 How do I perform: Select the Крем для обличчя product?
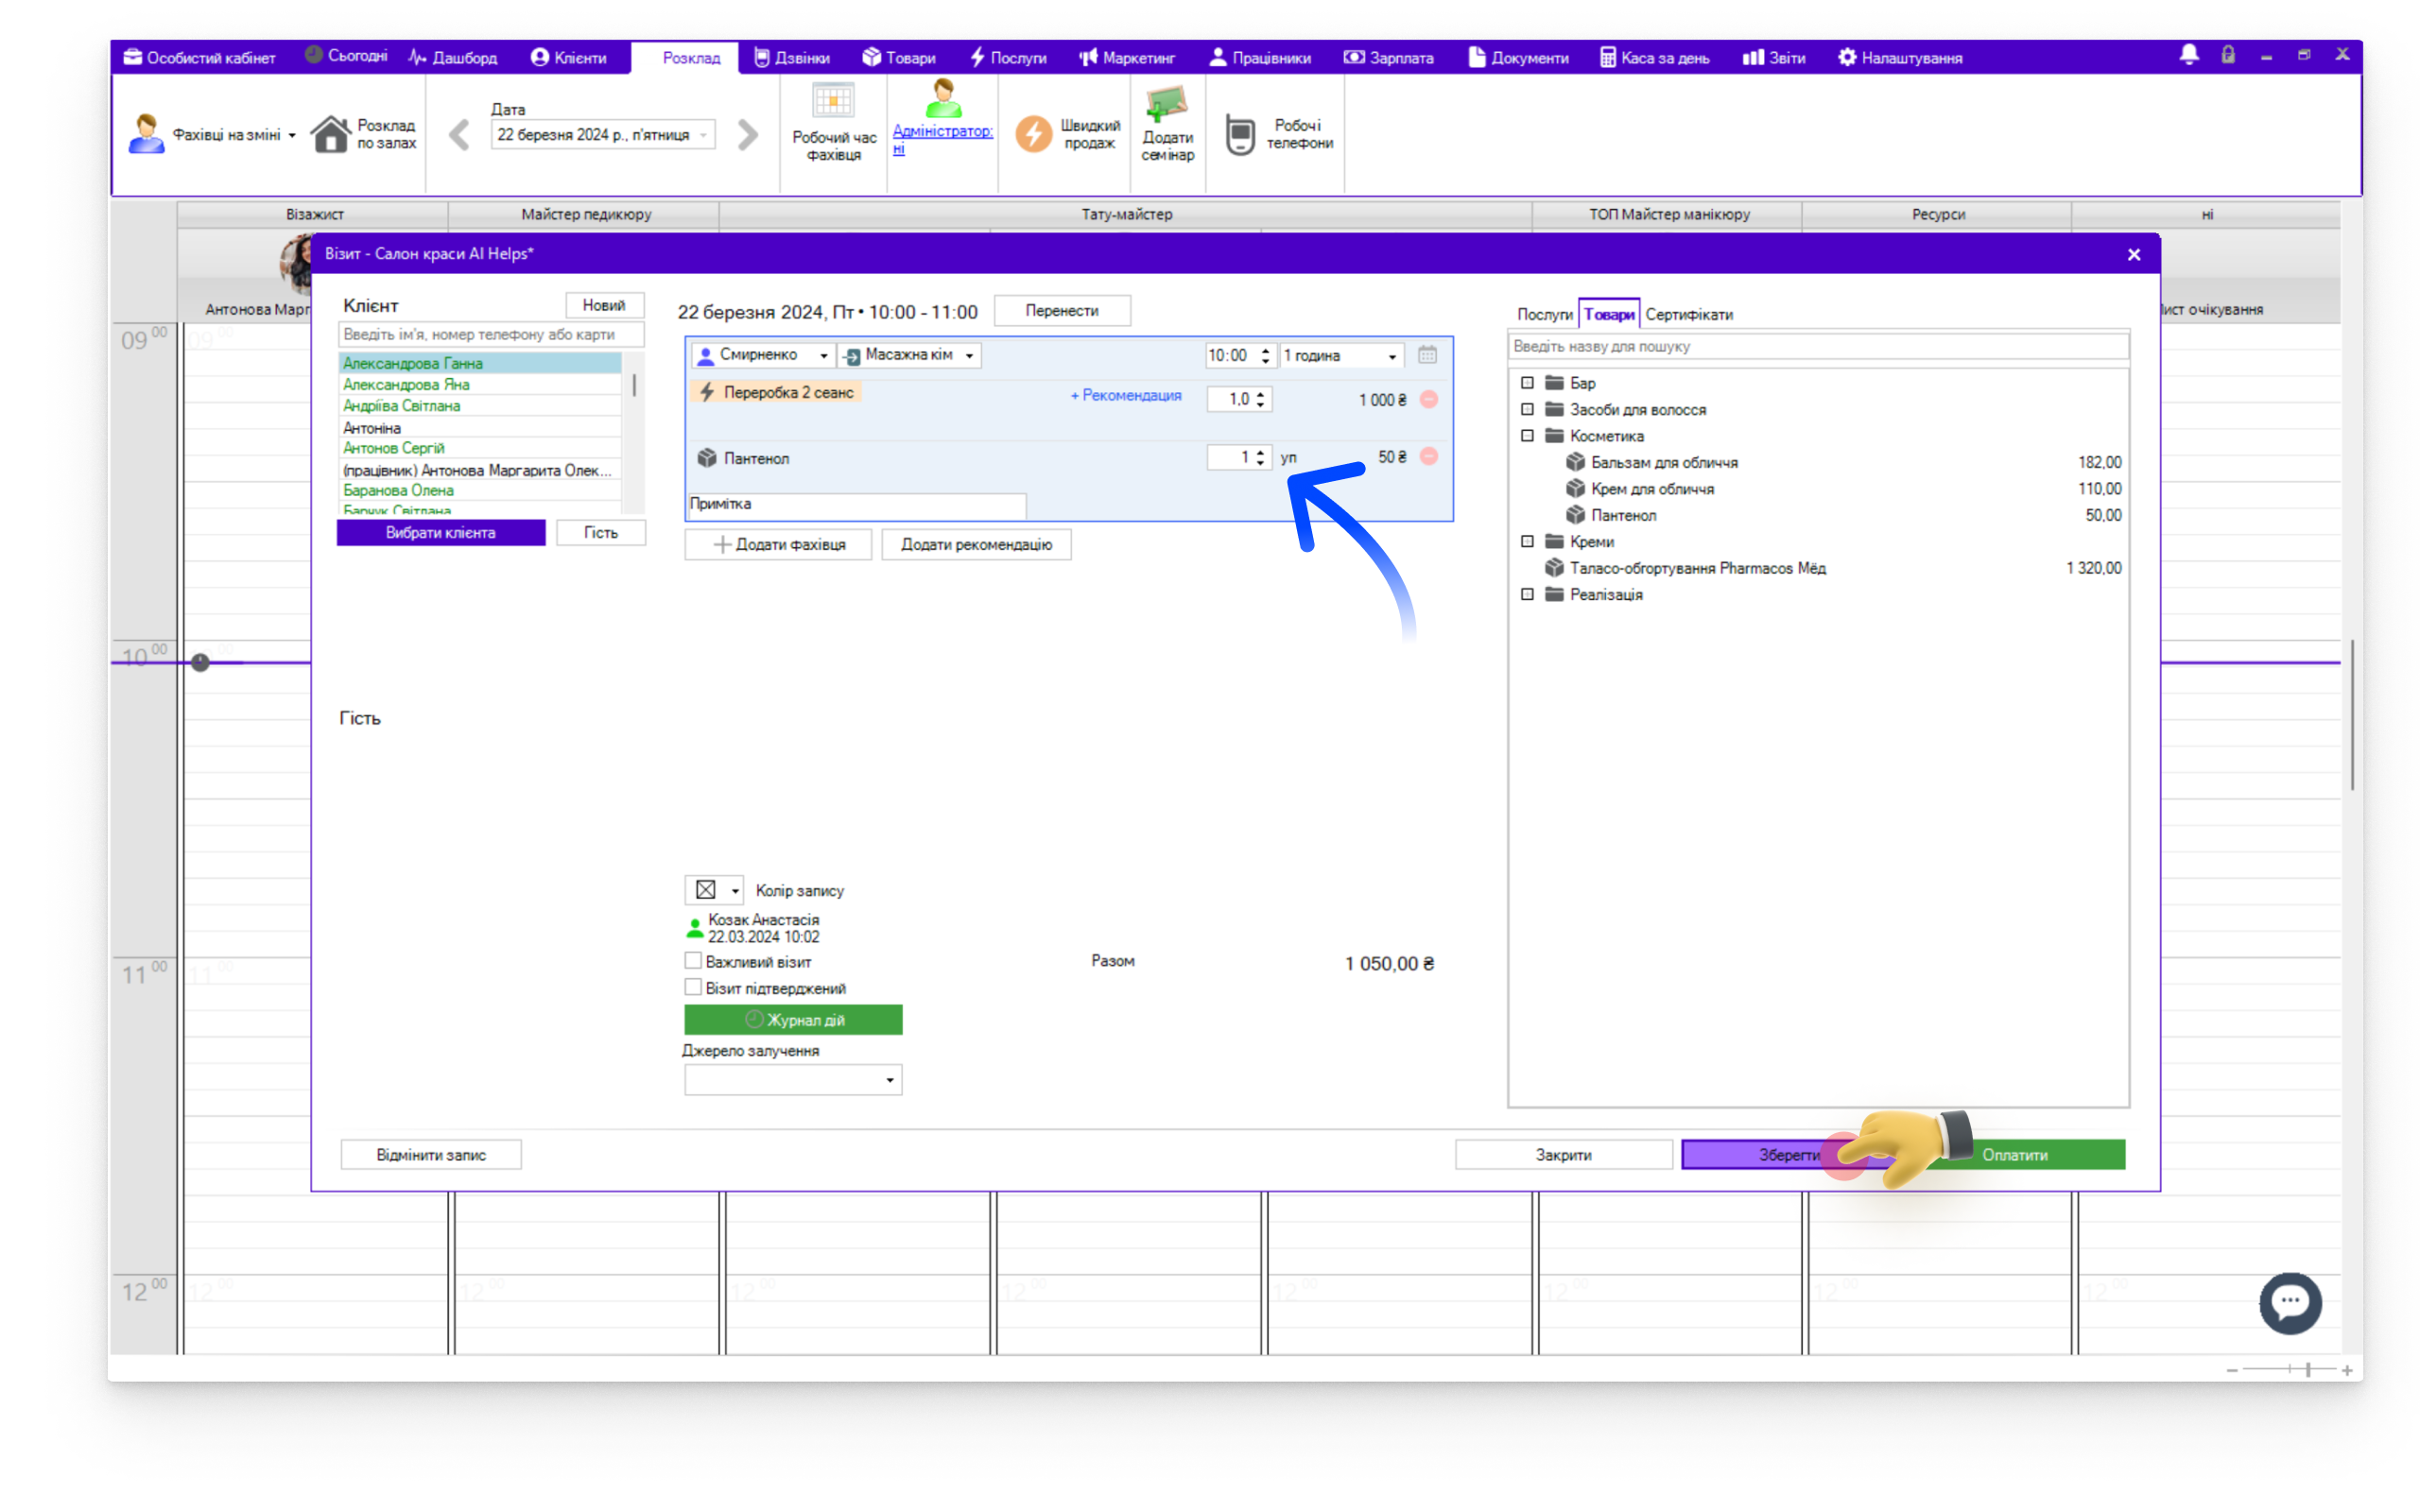tap(1653, 489)
